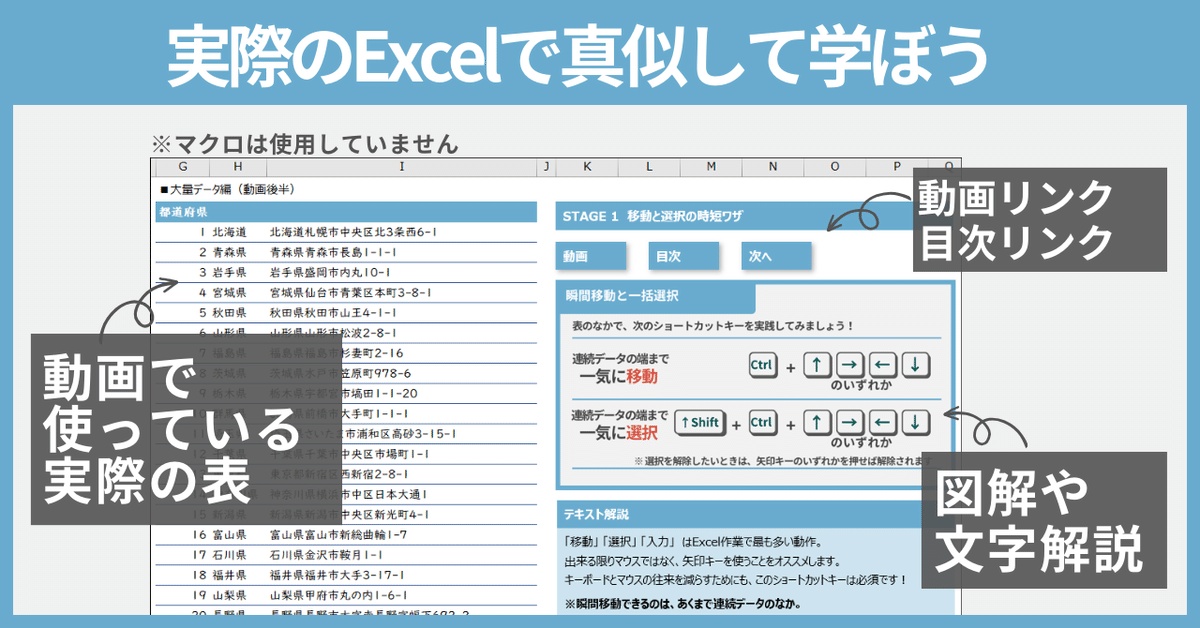Click the up-arrow key icon in the selection shortcut
1200x628 pixels.
816,421
